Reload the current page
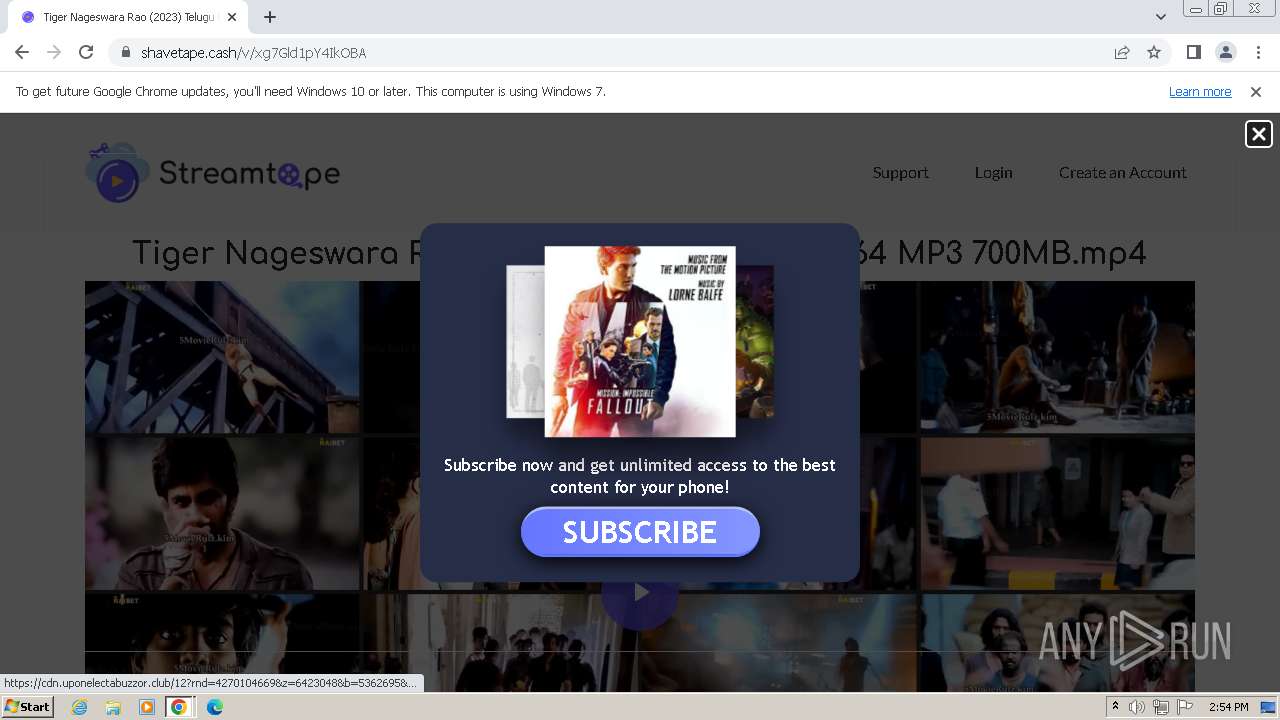This screenshot has width=1280, height=720. click(86, 52)
